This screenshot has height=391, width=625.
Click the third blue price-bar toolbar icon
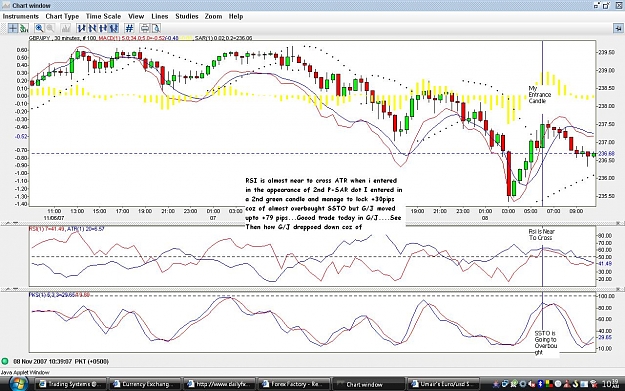click(103, 28)
